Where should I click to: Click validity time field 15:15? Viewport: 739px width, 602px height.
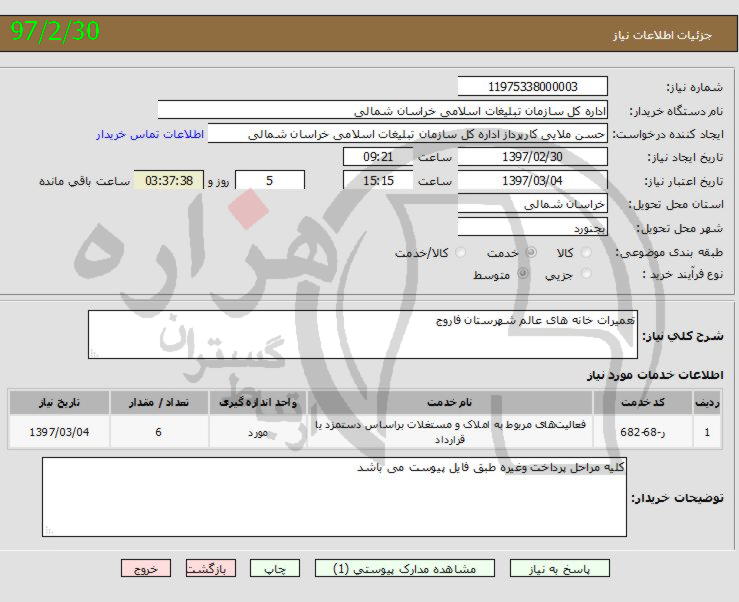tap(378, 181)
